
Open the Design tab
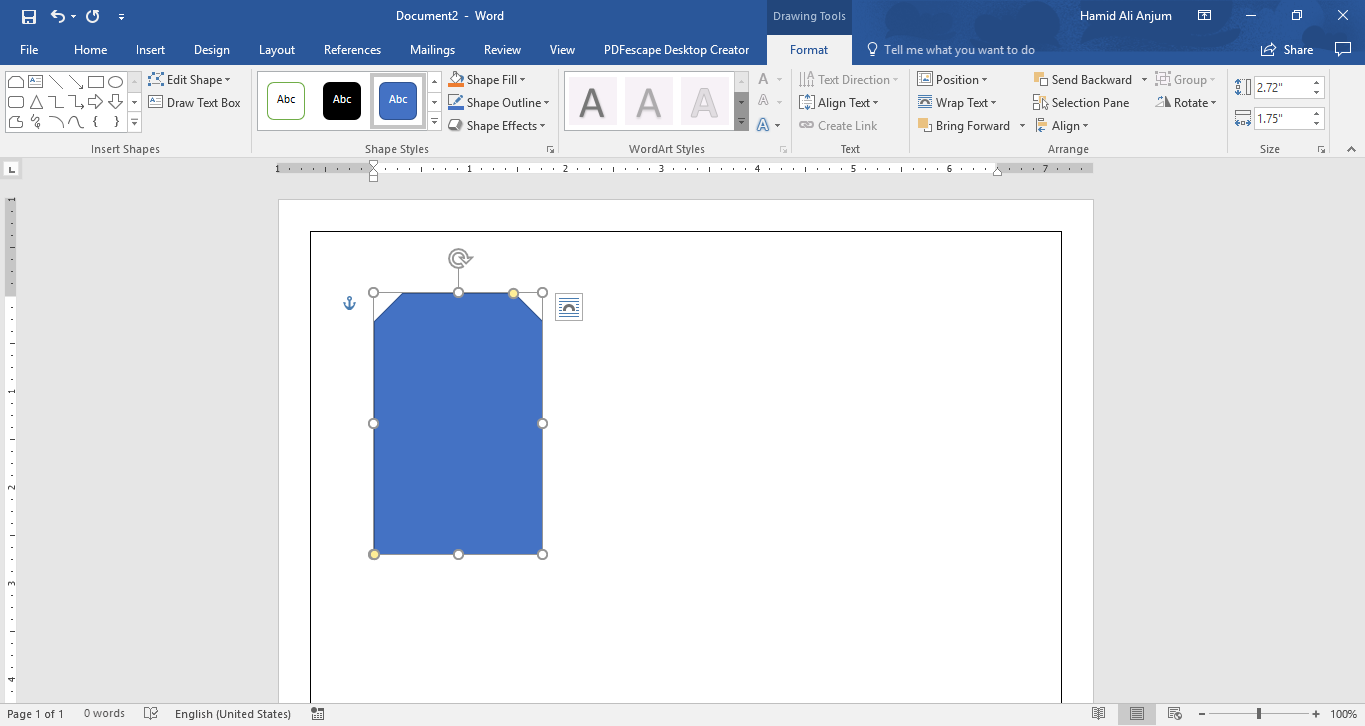tap(211, 49)
